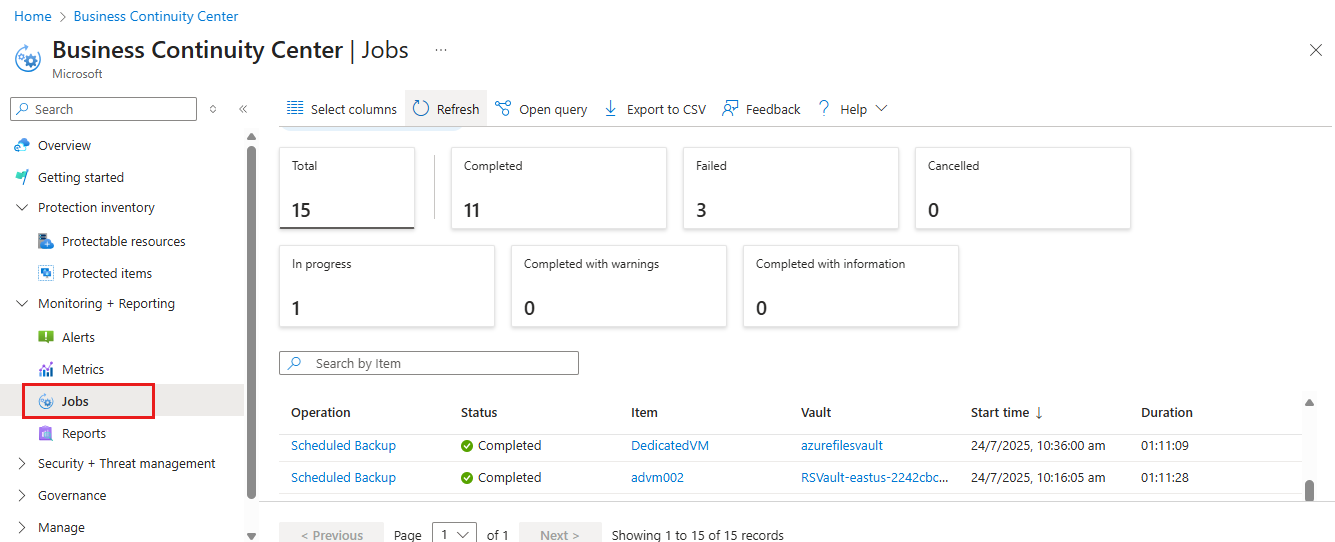1335x542 pixels.
Task: Open the azurefilesvault vault link
Action: [842, 446]
